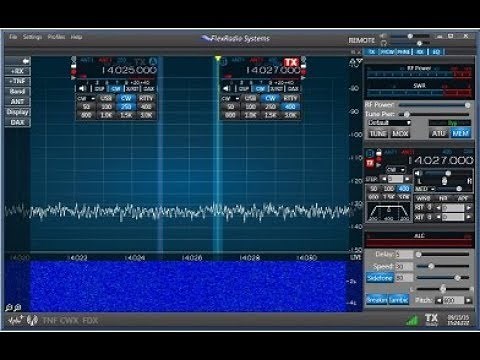Screen dimensions: 480x360
Task: Mute slice B speaker icon on panadapter
Action: [227, 89]
